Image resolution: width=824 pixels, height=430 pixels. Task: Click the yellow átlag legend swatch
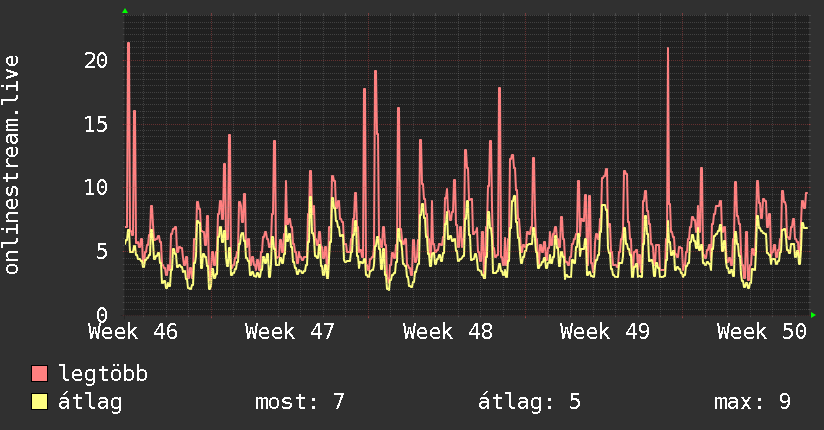tap(39, 402)
